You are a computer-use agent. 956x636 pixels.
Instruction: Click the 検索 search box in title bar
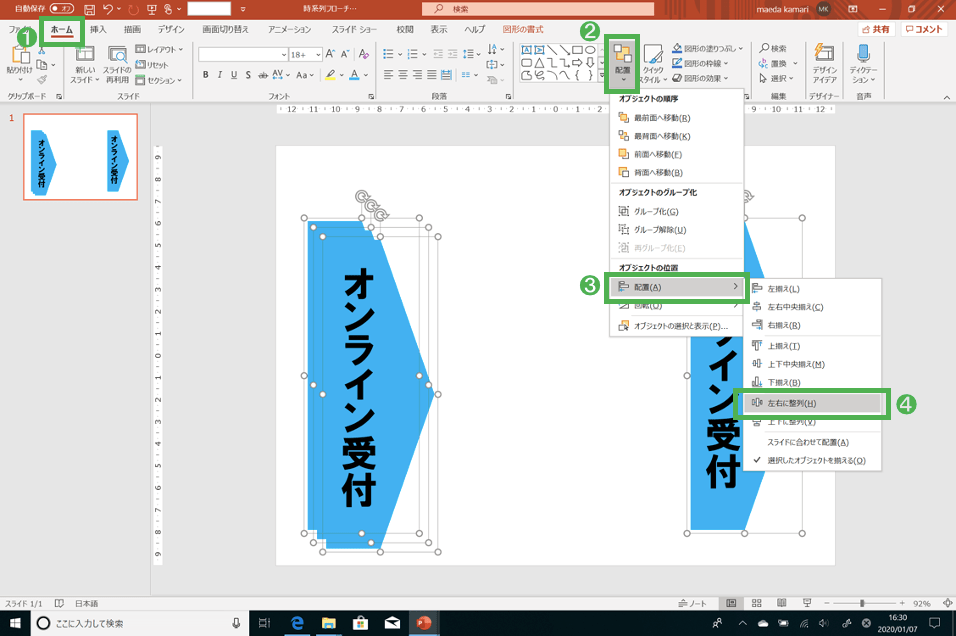click(538, 9)
